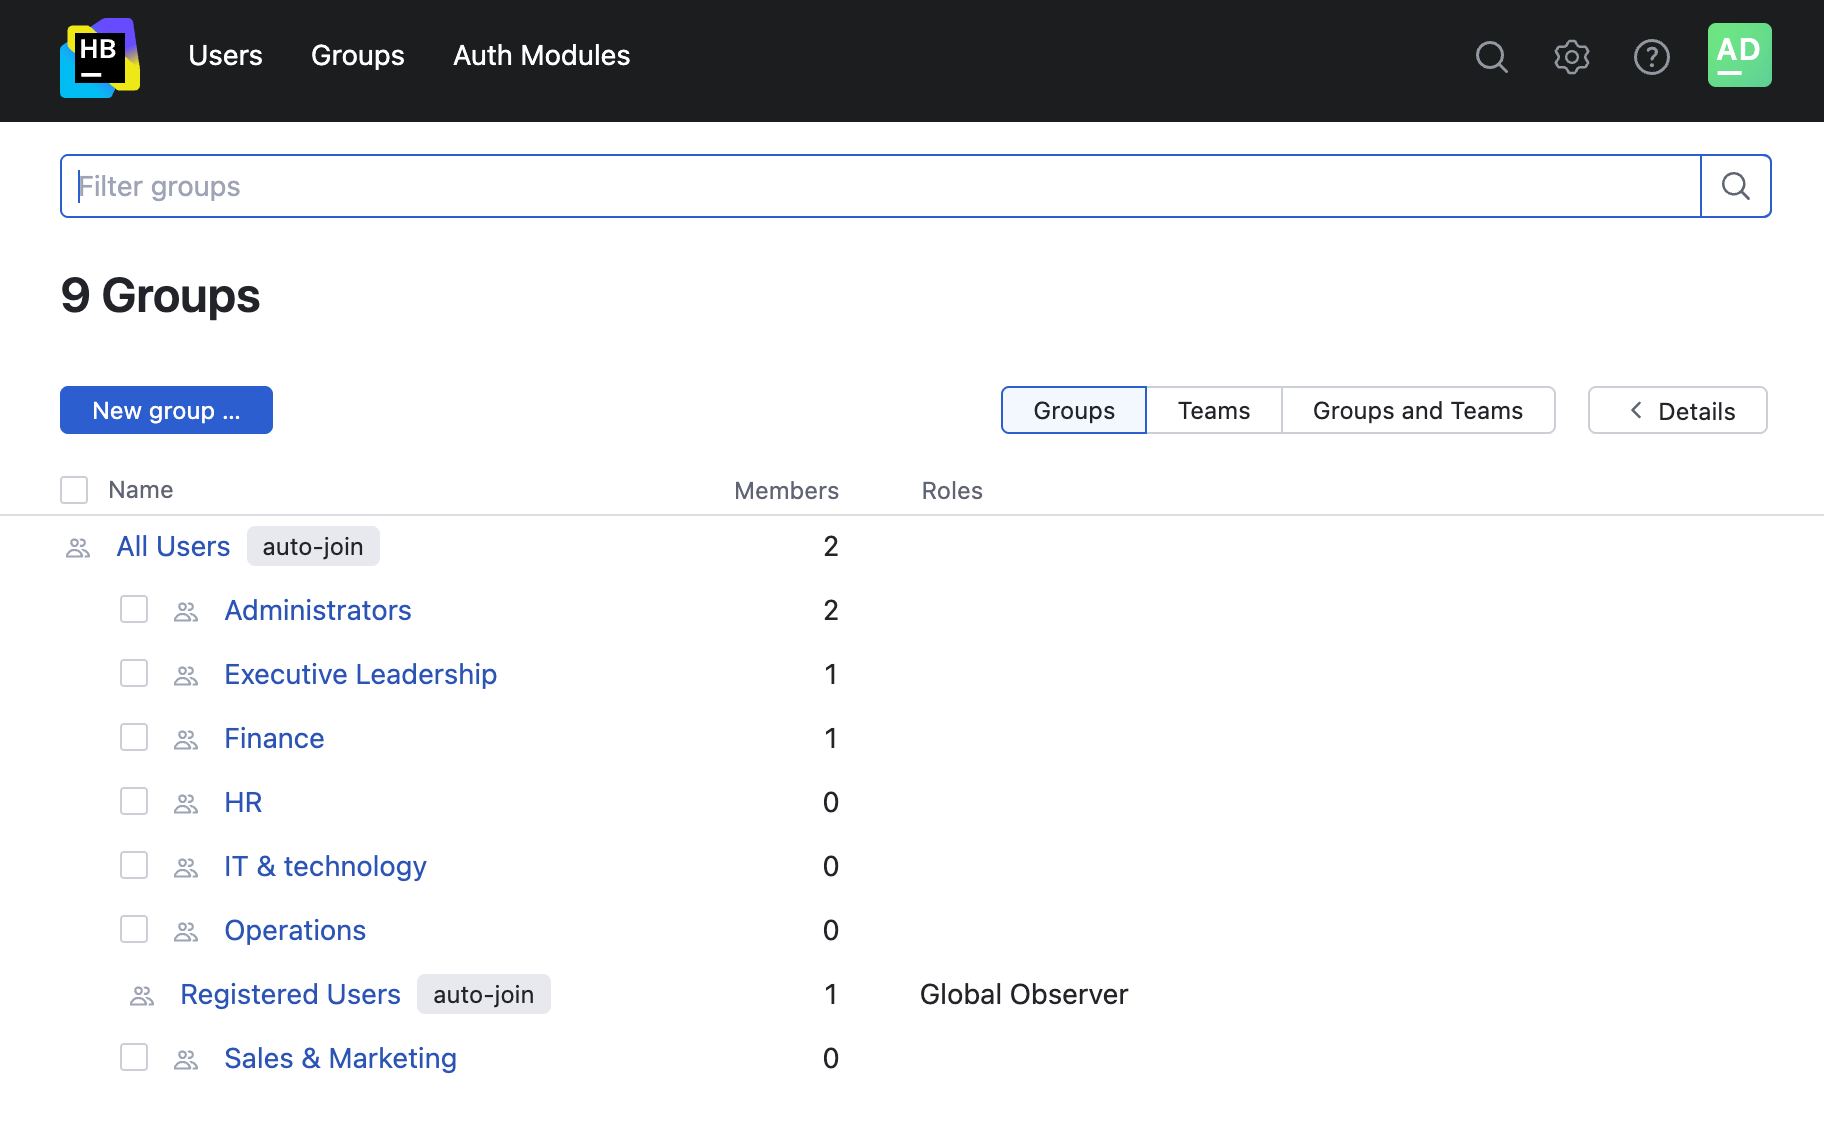Go to Users in top navigation
Screen dimensions: 1824x1134
225,56
